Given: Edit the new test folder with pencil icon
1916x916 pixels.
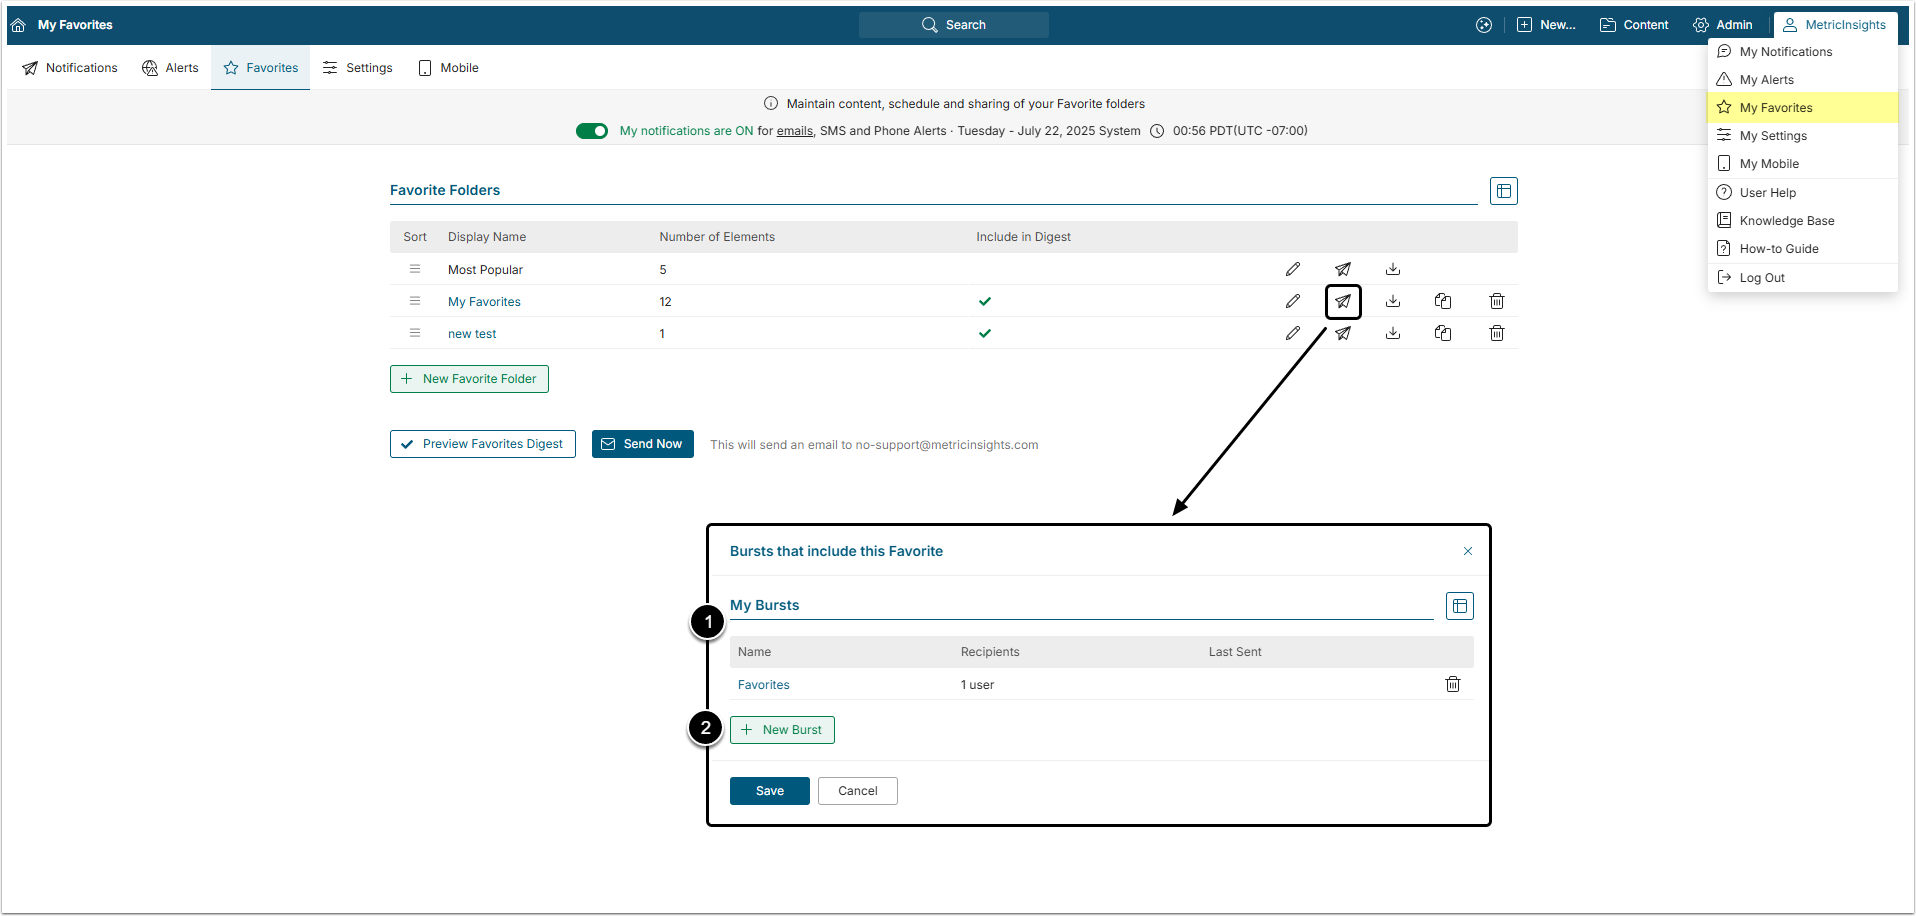Looking at the screenshot, I should click(x=1293, y=333).
